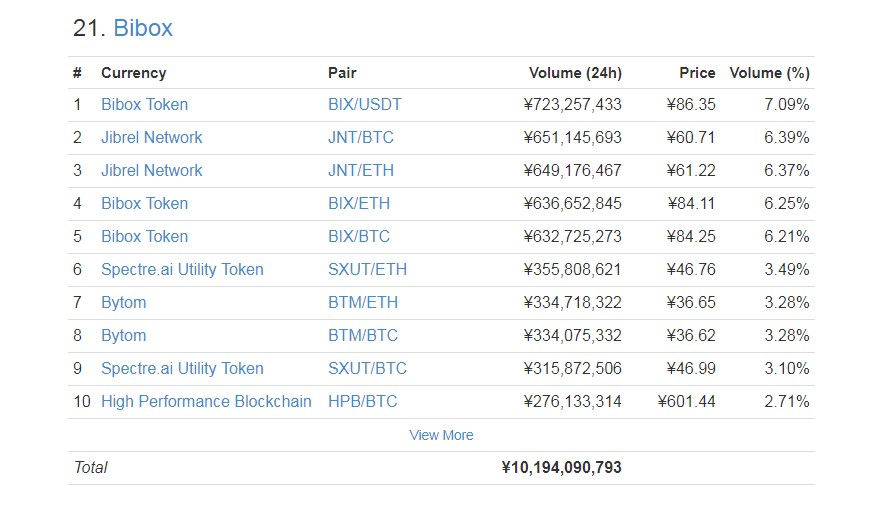Open the SXUT/BTC pair link
This screenshot has height=509, width=875.
click(x=367, y=368)
